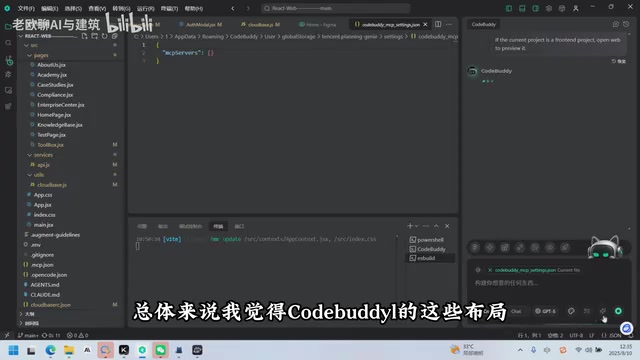This screenshot has width=640, height=360.
Task: Click the split editor icon
Action: pyautogui.click(x=438, y=24)
